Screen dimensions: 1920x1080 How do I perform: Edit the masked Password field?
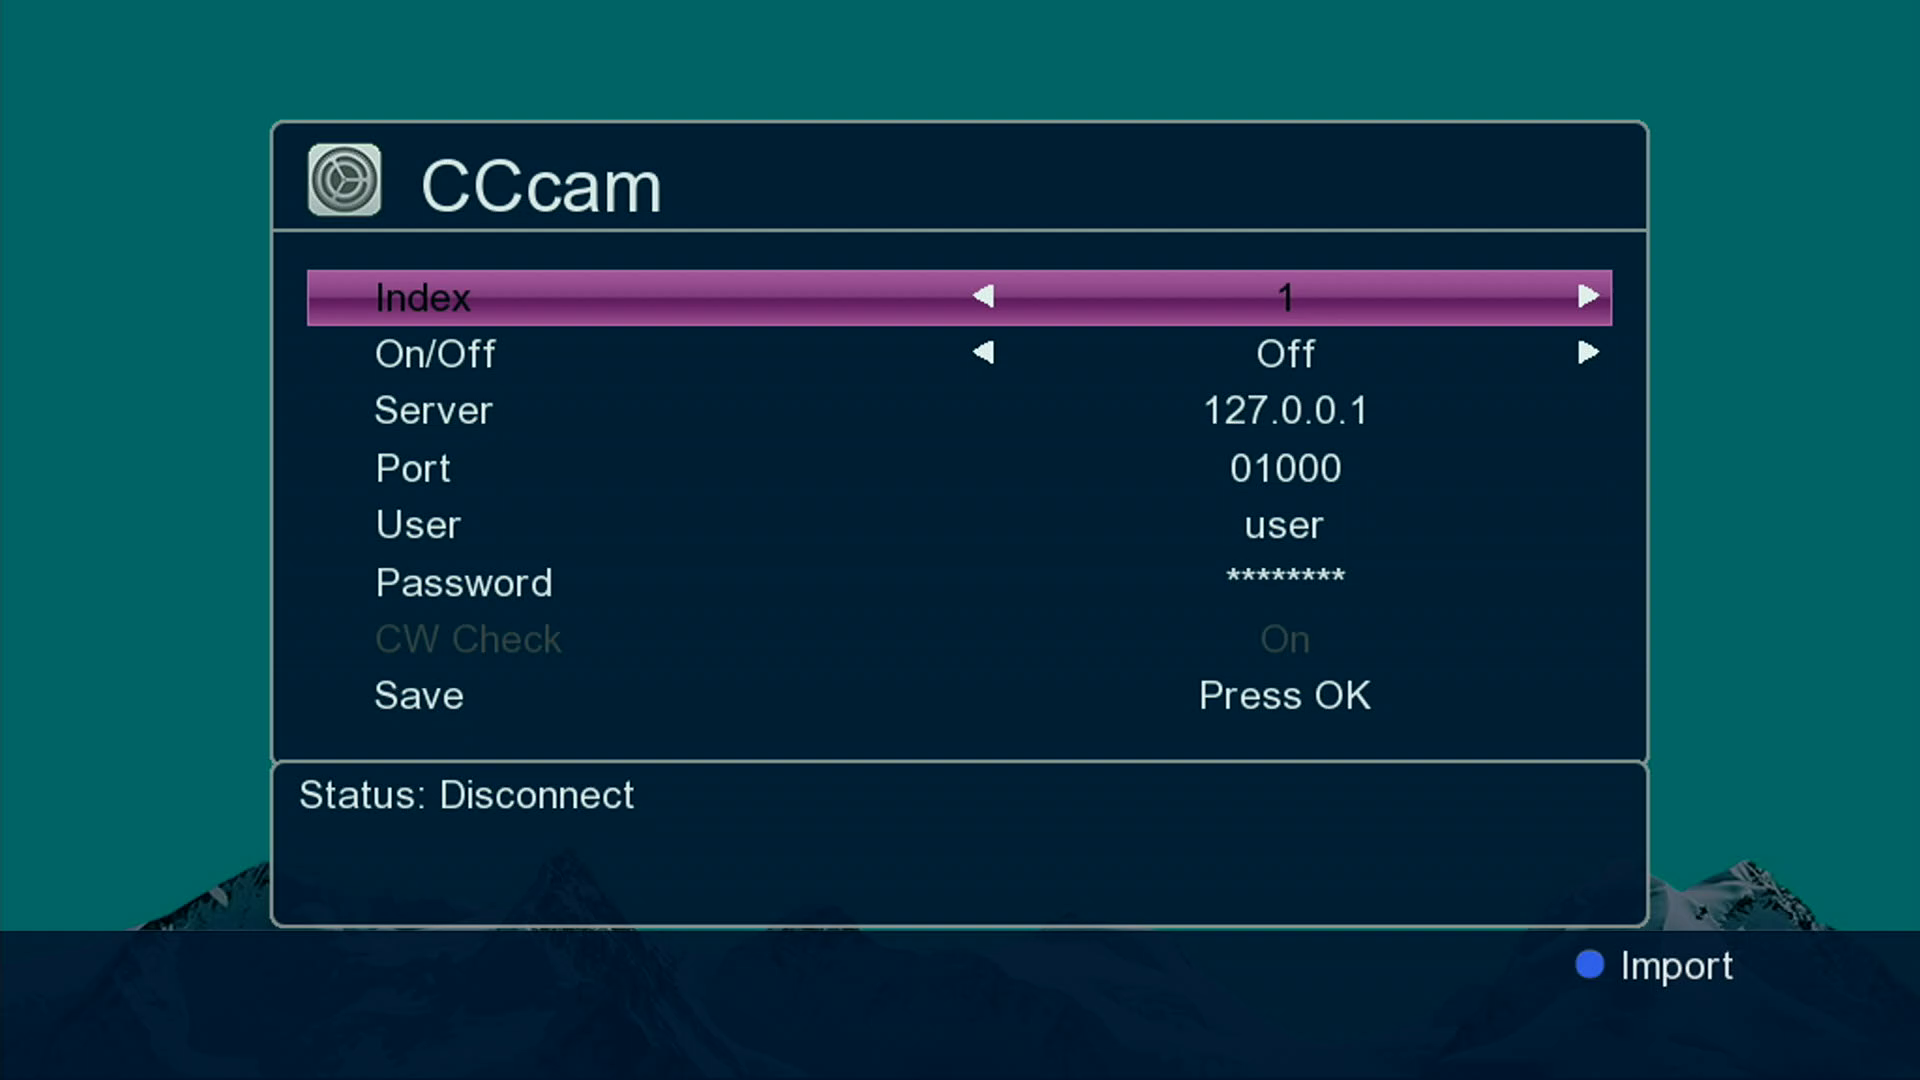pos(1285,578)
